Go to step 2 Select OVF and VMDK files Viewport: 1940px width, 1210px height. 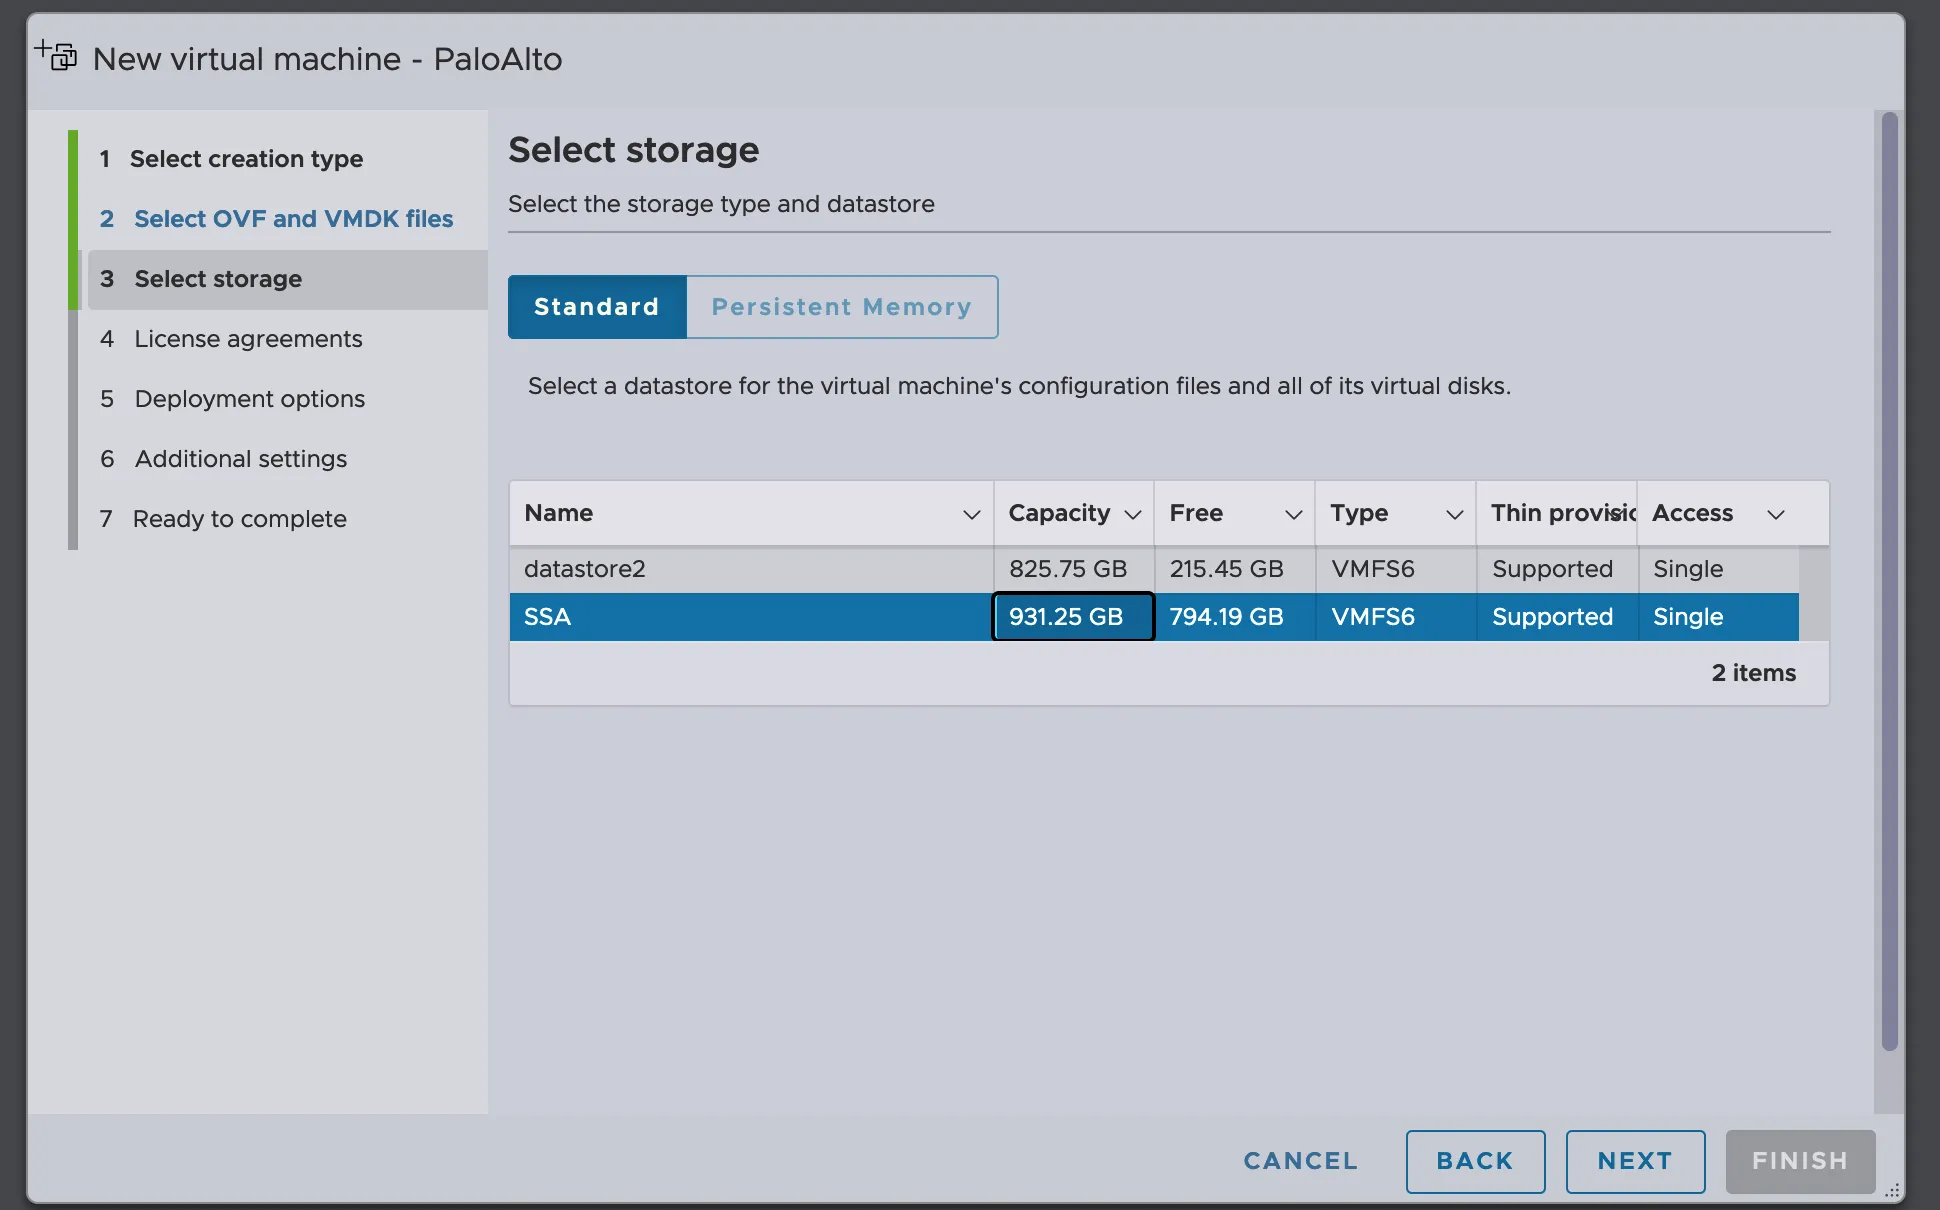tap(293, 219)
